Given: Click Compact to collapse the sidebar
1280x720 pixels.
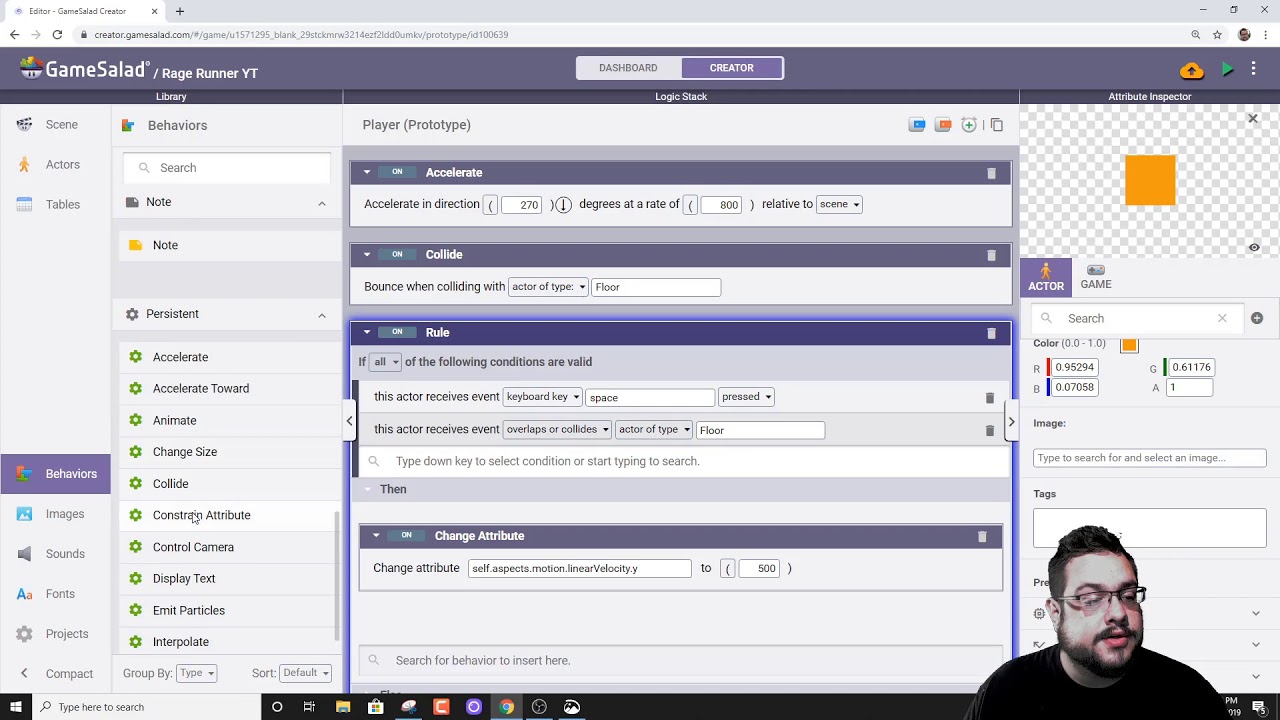Looking at the screenshot, I should [55, 674].
